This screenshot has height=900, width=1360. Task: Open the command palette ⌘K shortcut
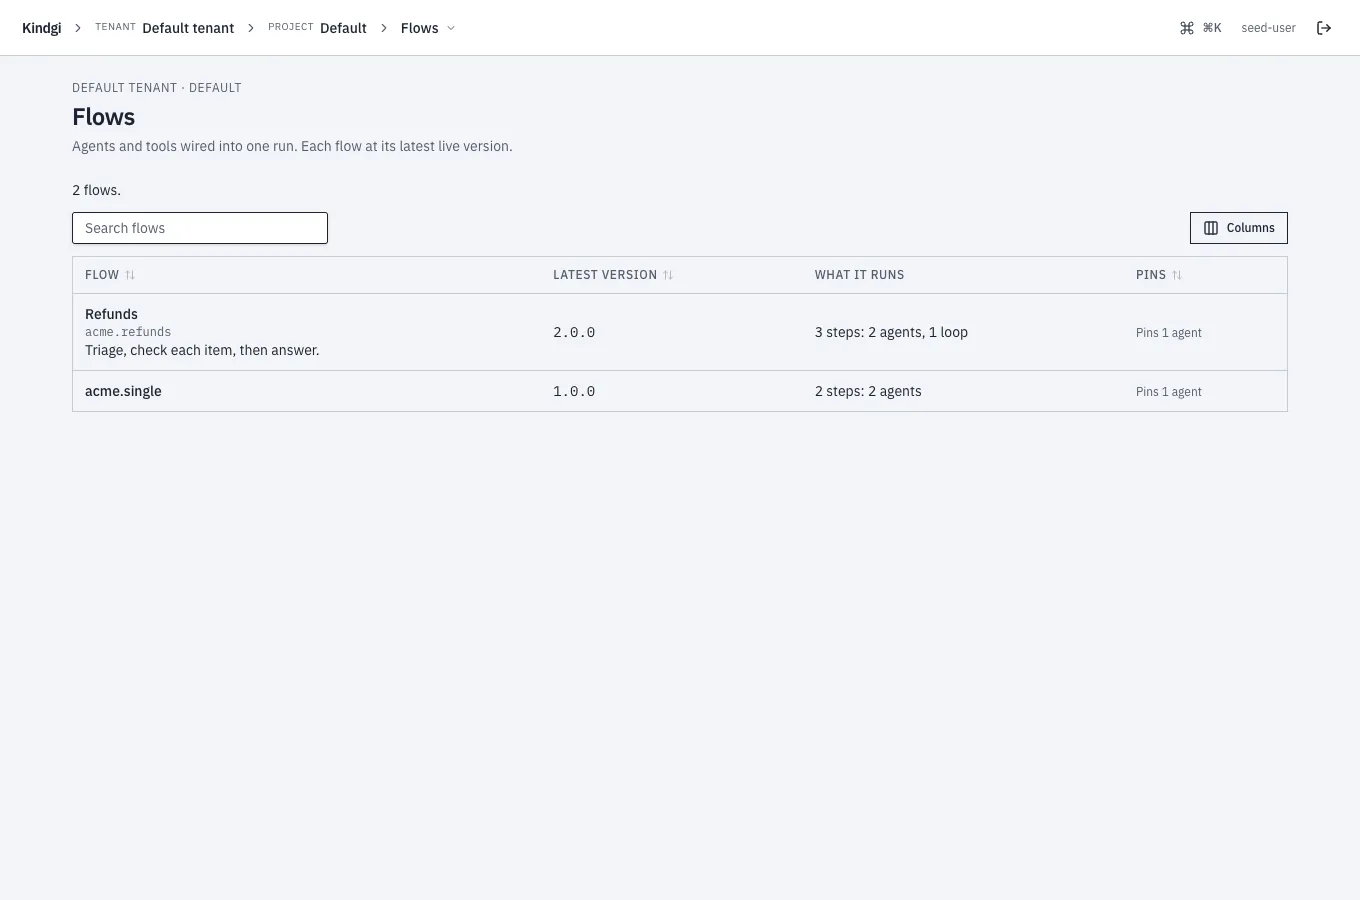click(x=1200, y=28)
